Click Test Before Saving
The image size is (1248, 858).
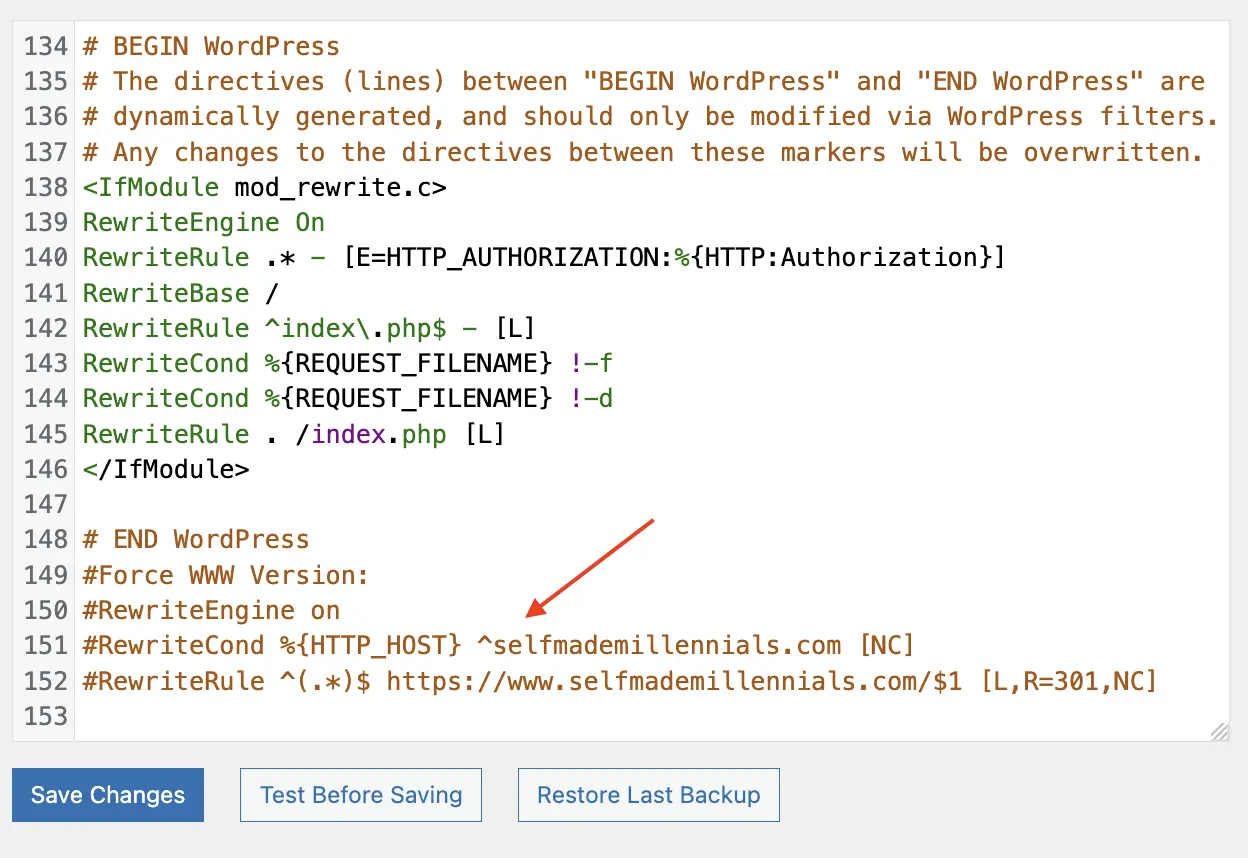tap(360, 794)
